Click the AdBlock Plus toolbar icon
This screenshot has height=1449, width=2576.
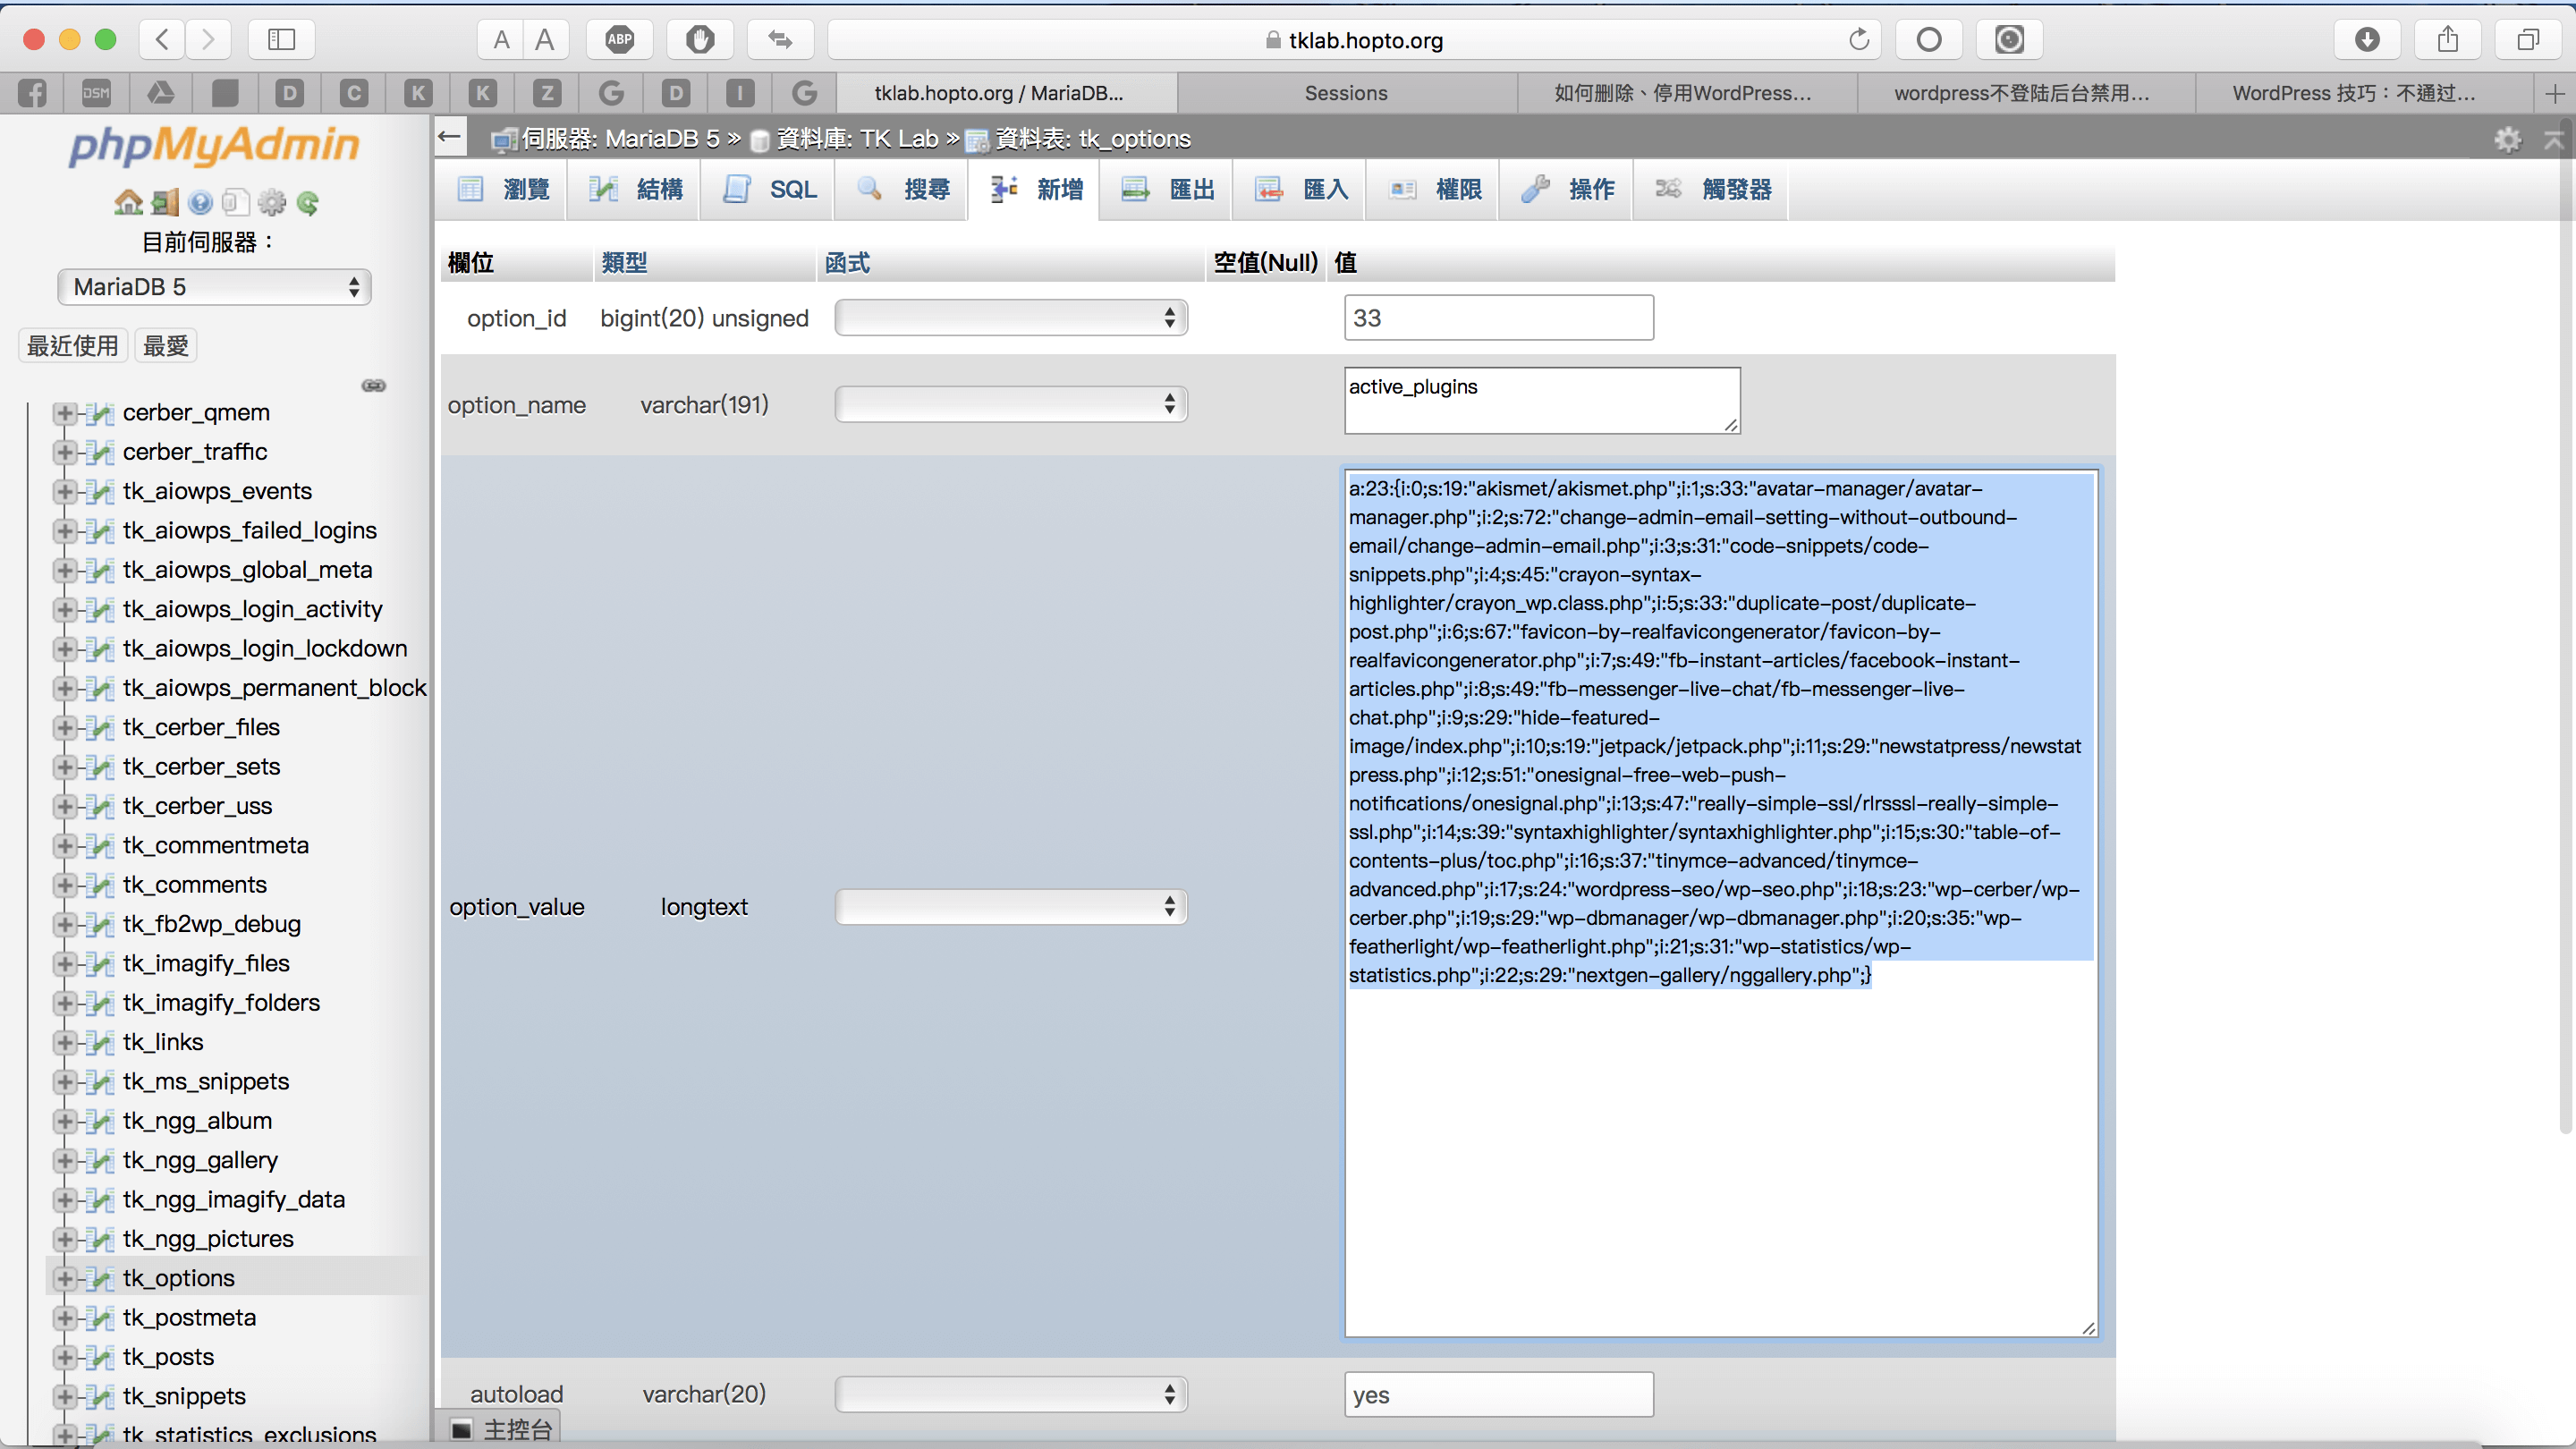[619, 40]
